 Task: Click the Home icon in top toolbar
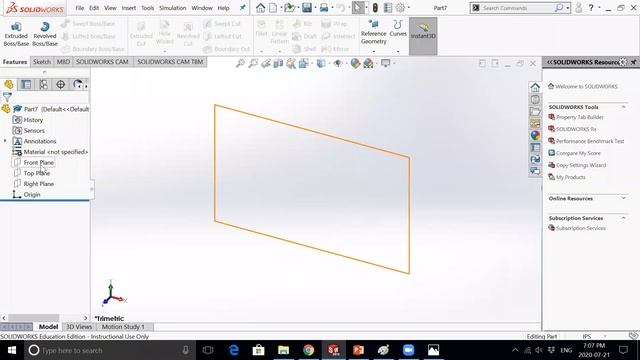coord(260,8)
